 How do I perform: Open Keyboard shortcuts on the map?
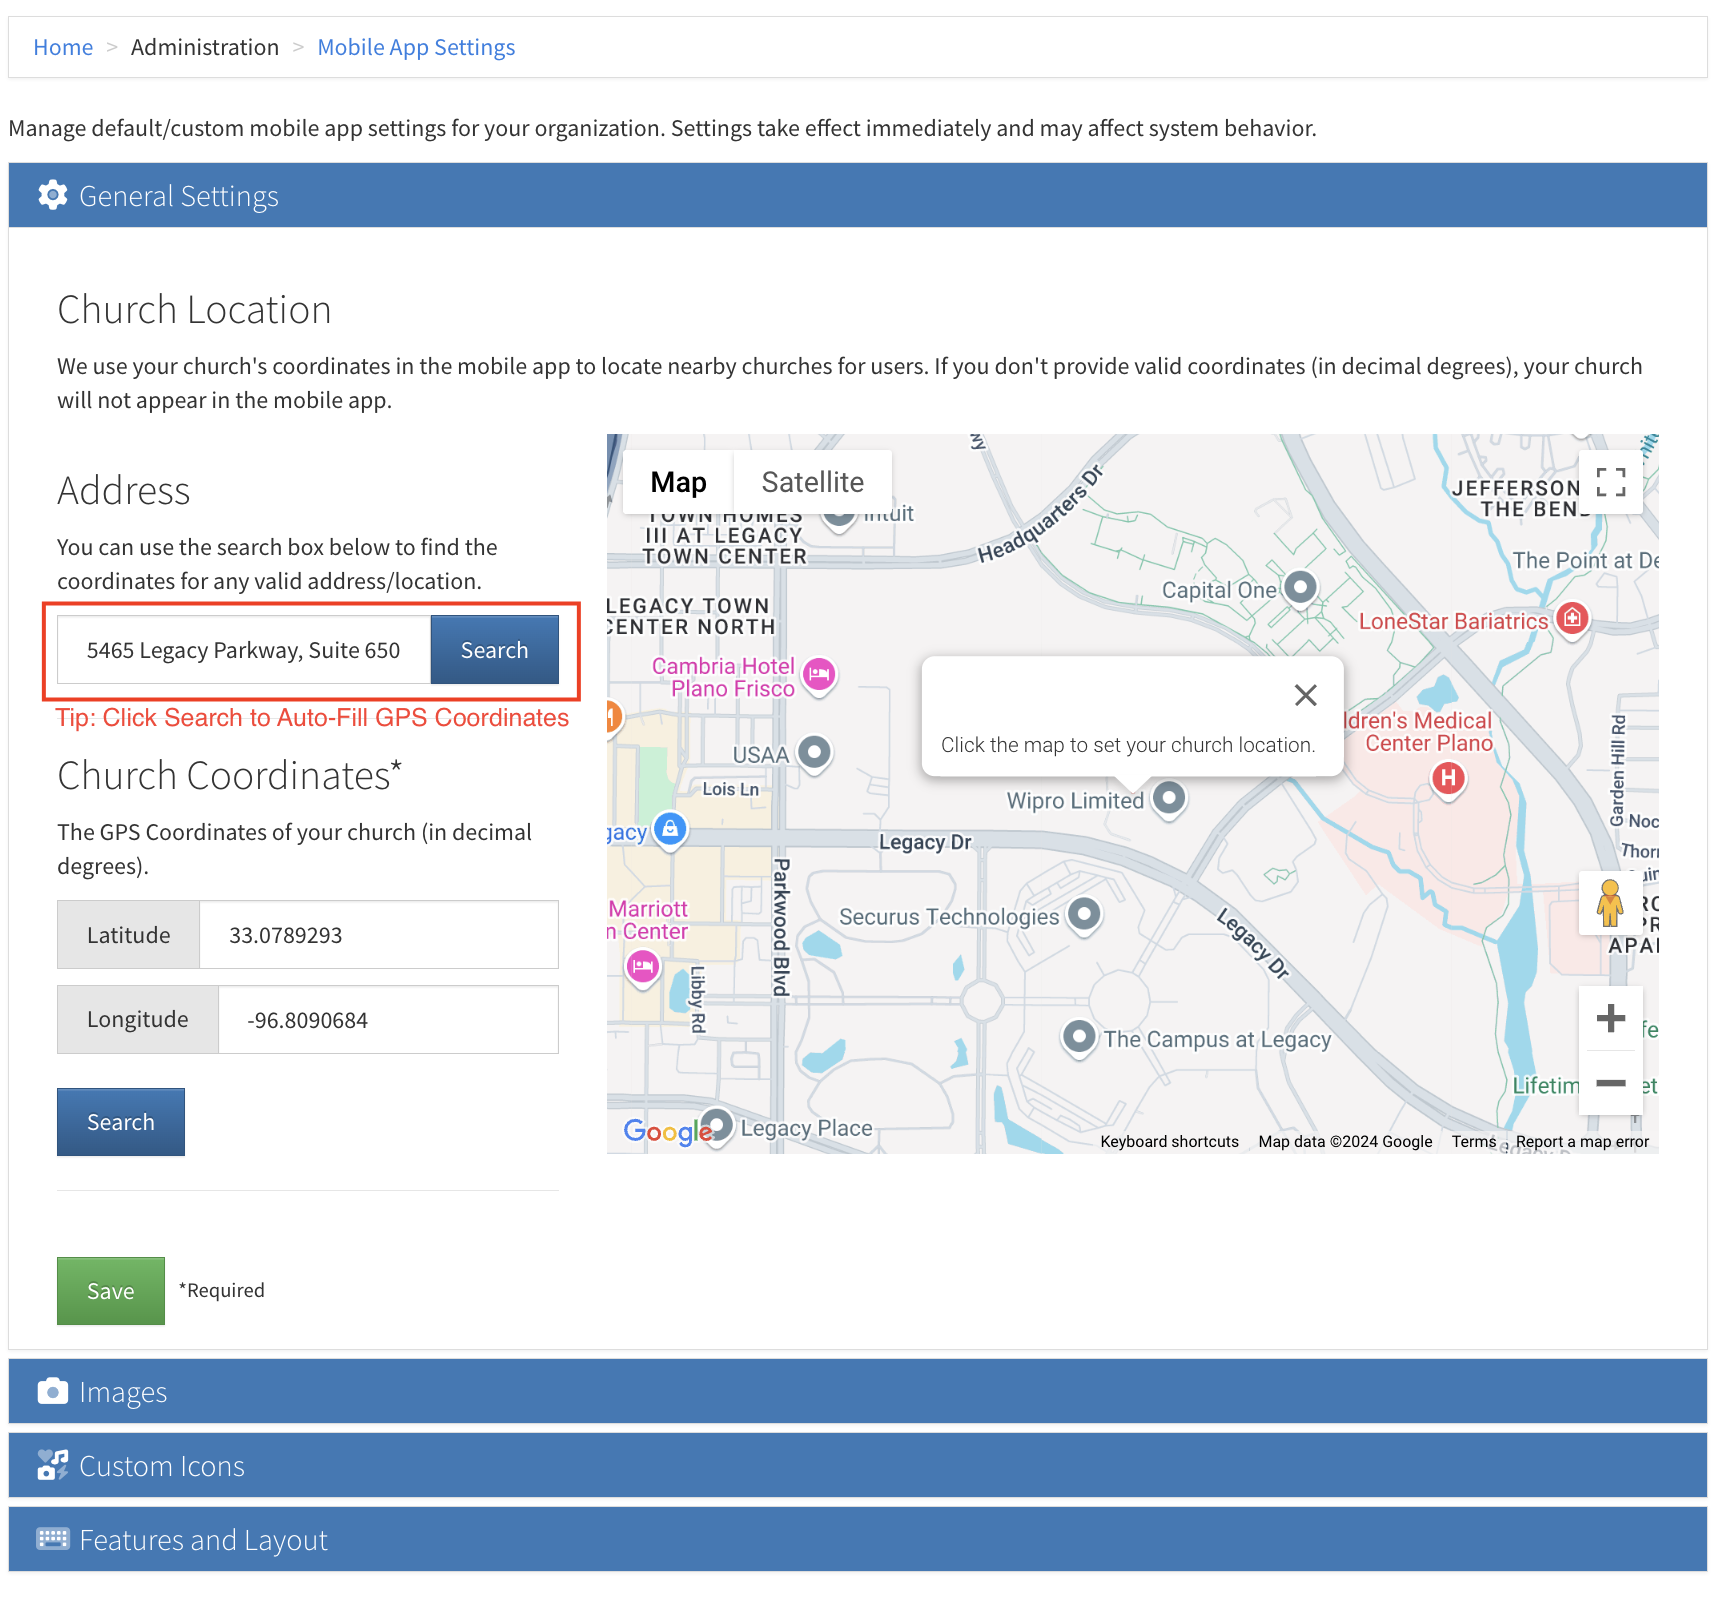pos(1169,1142)
